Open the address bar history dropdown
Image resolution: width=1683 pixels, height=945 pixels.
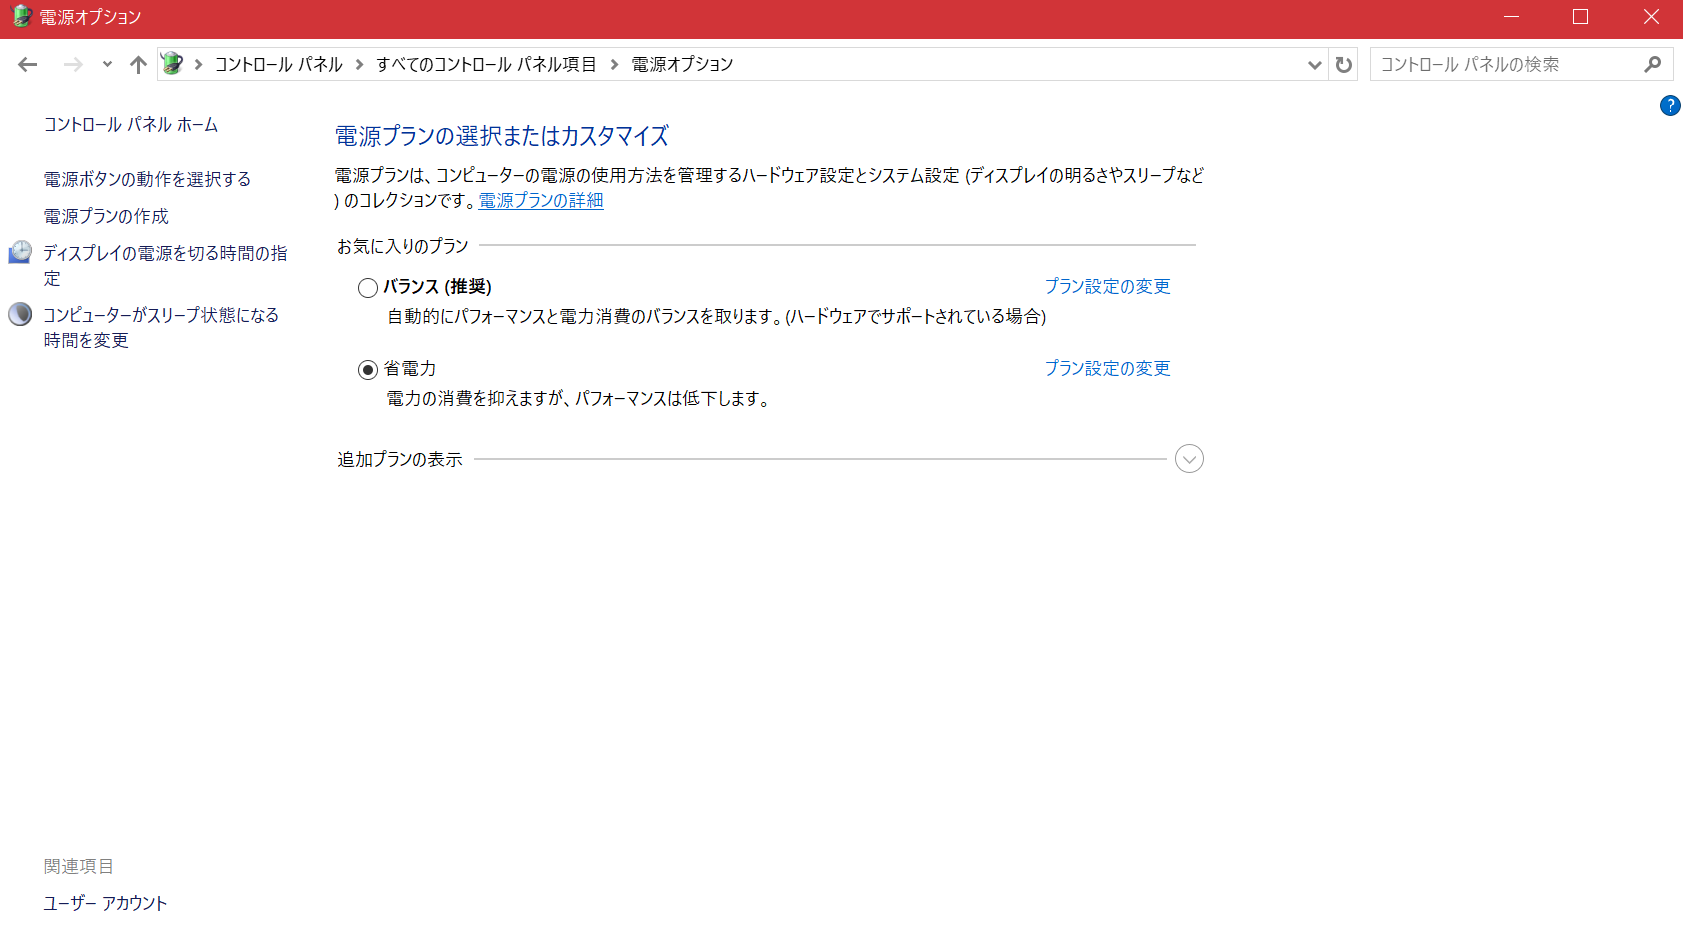(x=1315, y=65)
